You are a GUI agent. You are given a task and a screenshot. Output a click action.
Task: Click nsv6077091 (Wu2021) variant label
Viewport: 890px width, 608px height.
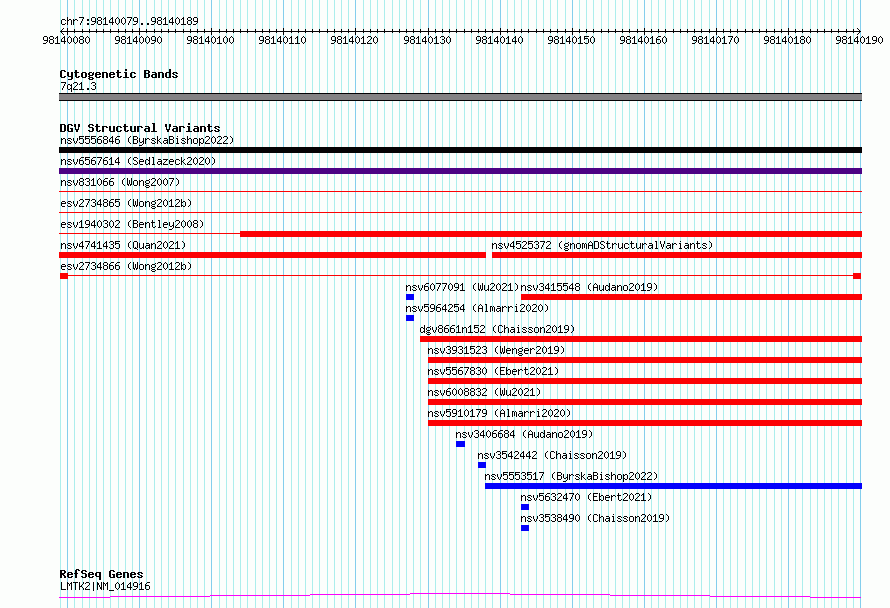click(463, 287)
